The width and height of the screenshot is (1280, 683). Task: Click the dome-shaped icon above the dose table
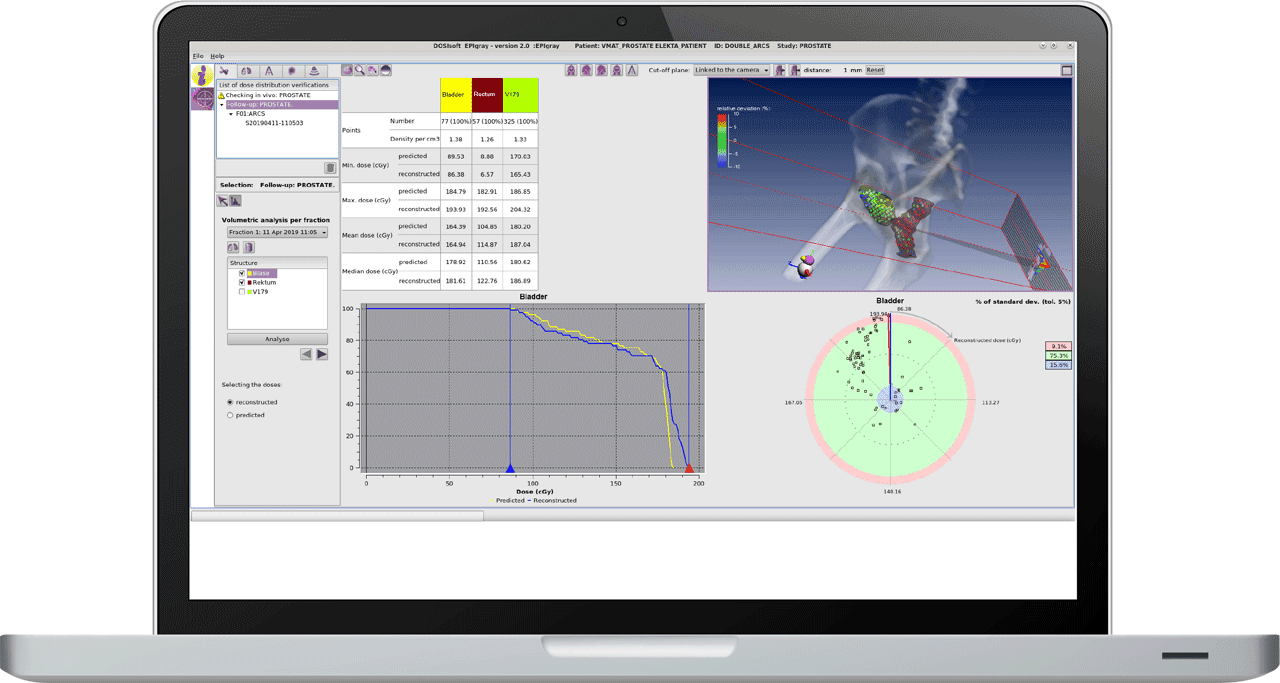pos(386,70)
